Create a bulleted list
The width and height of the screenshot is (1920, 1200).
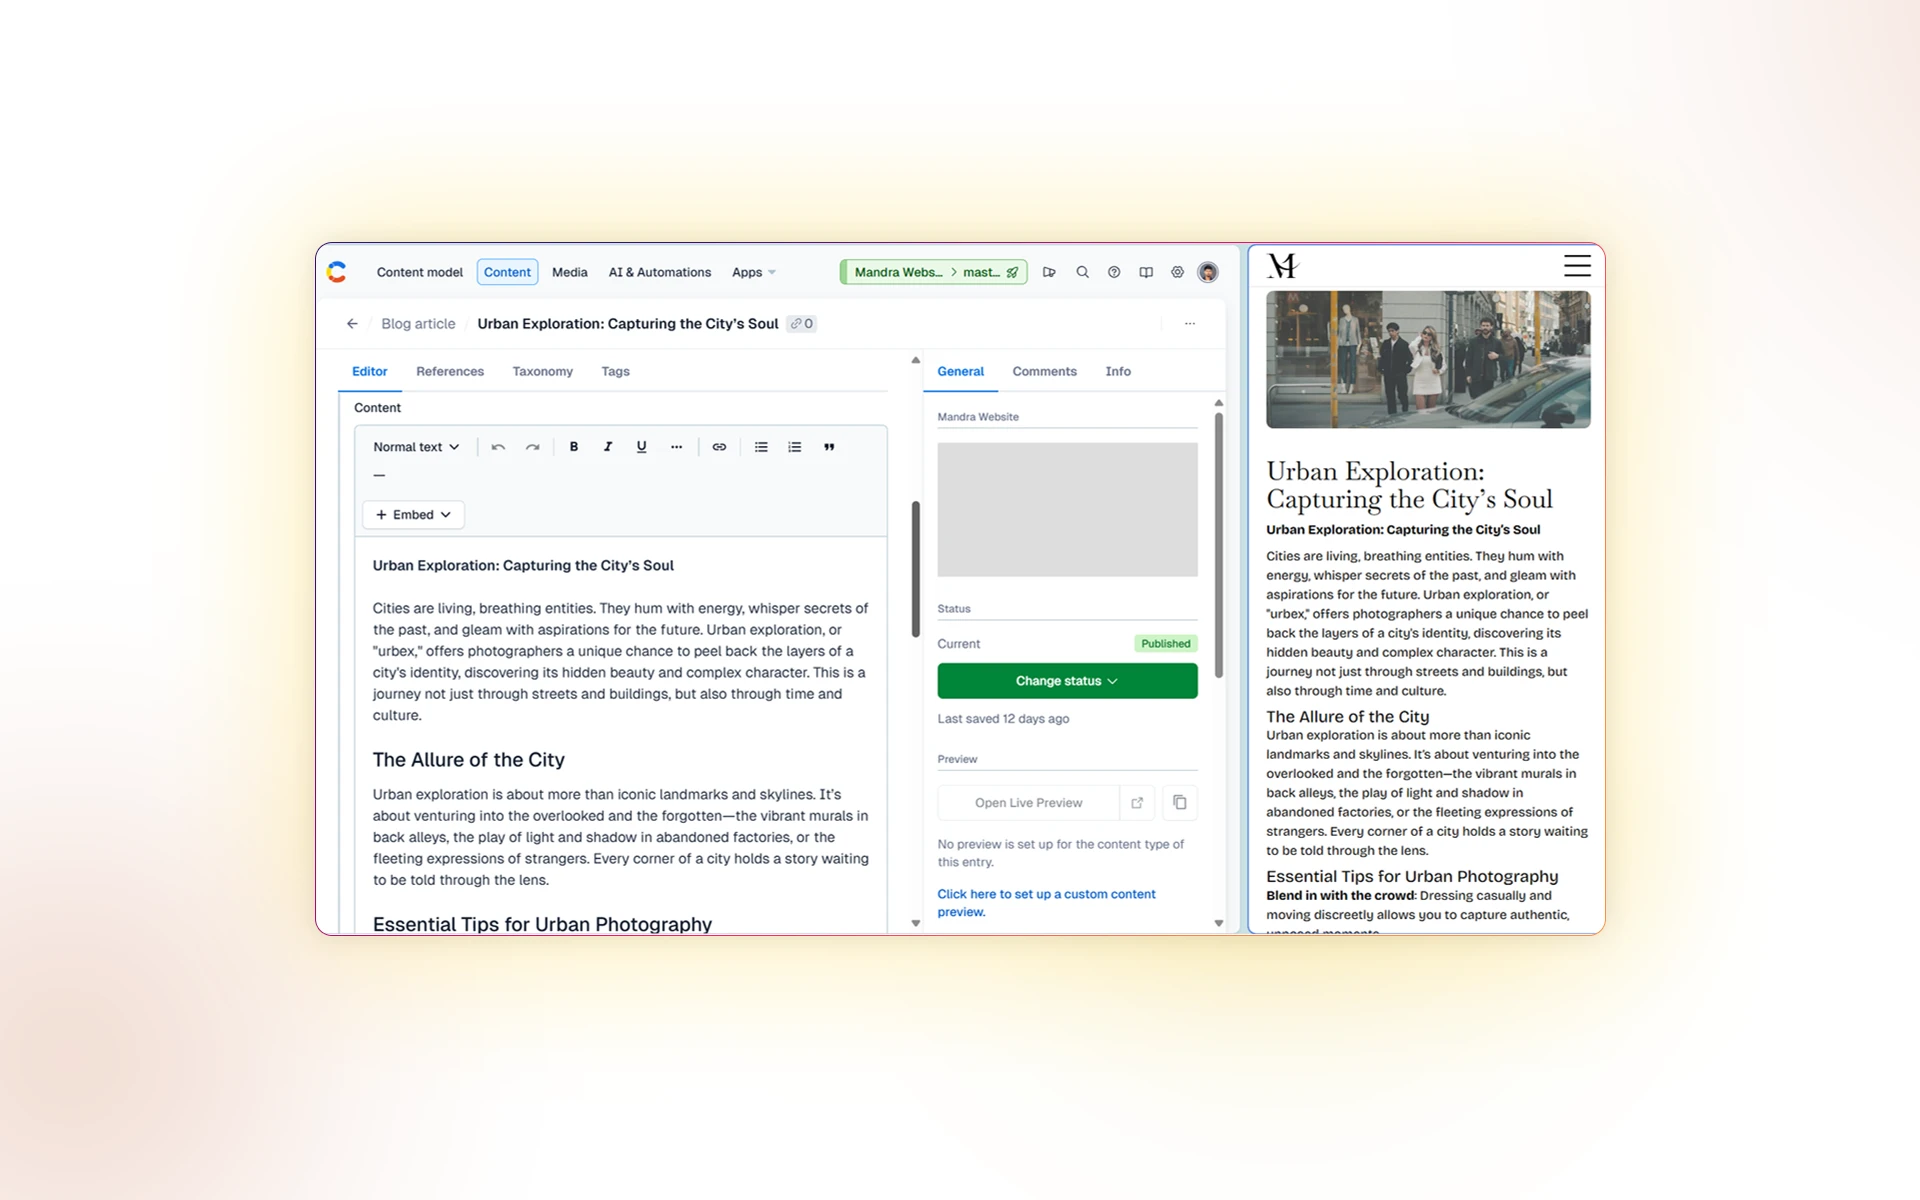(761, 447)
